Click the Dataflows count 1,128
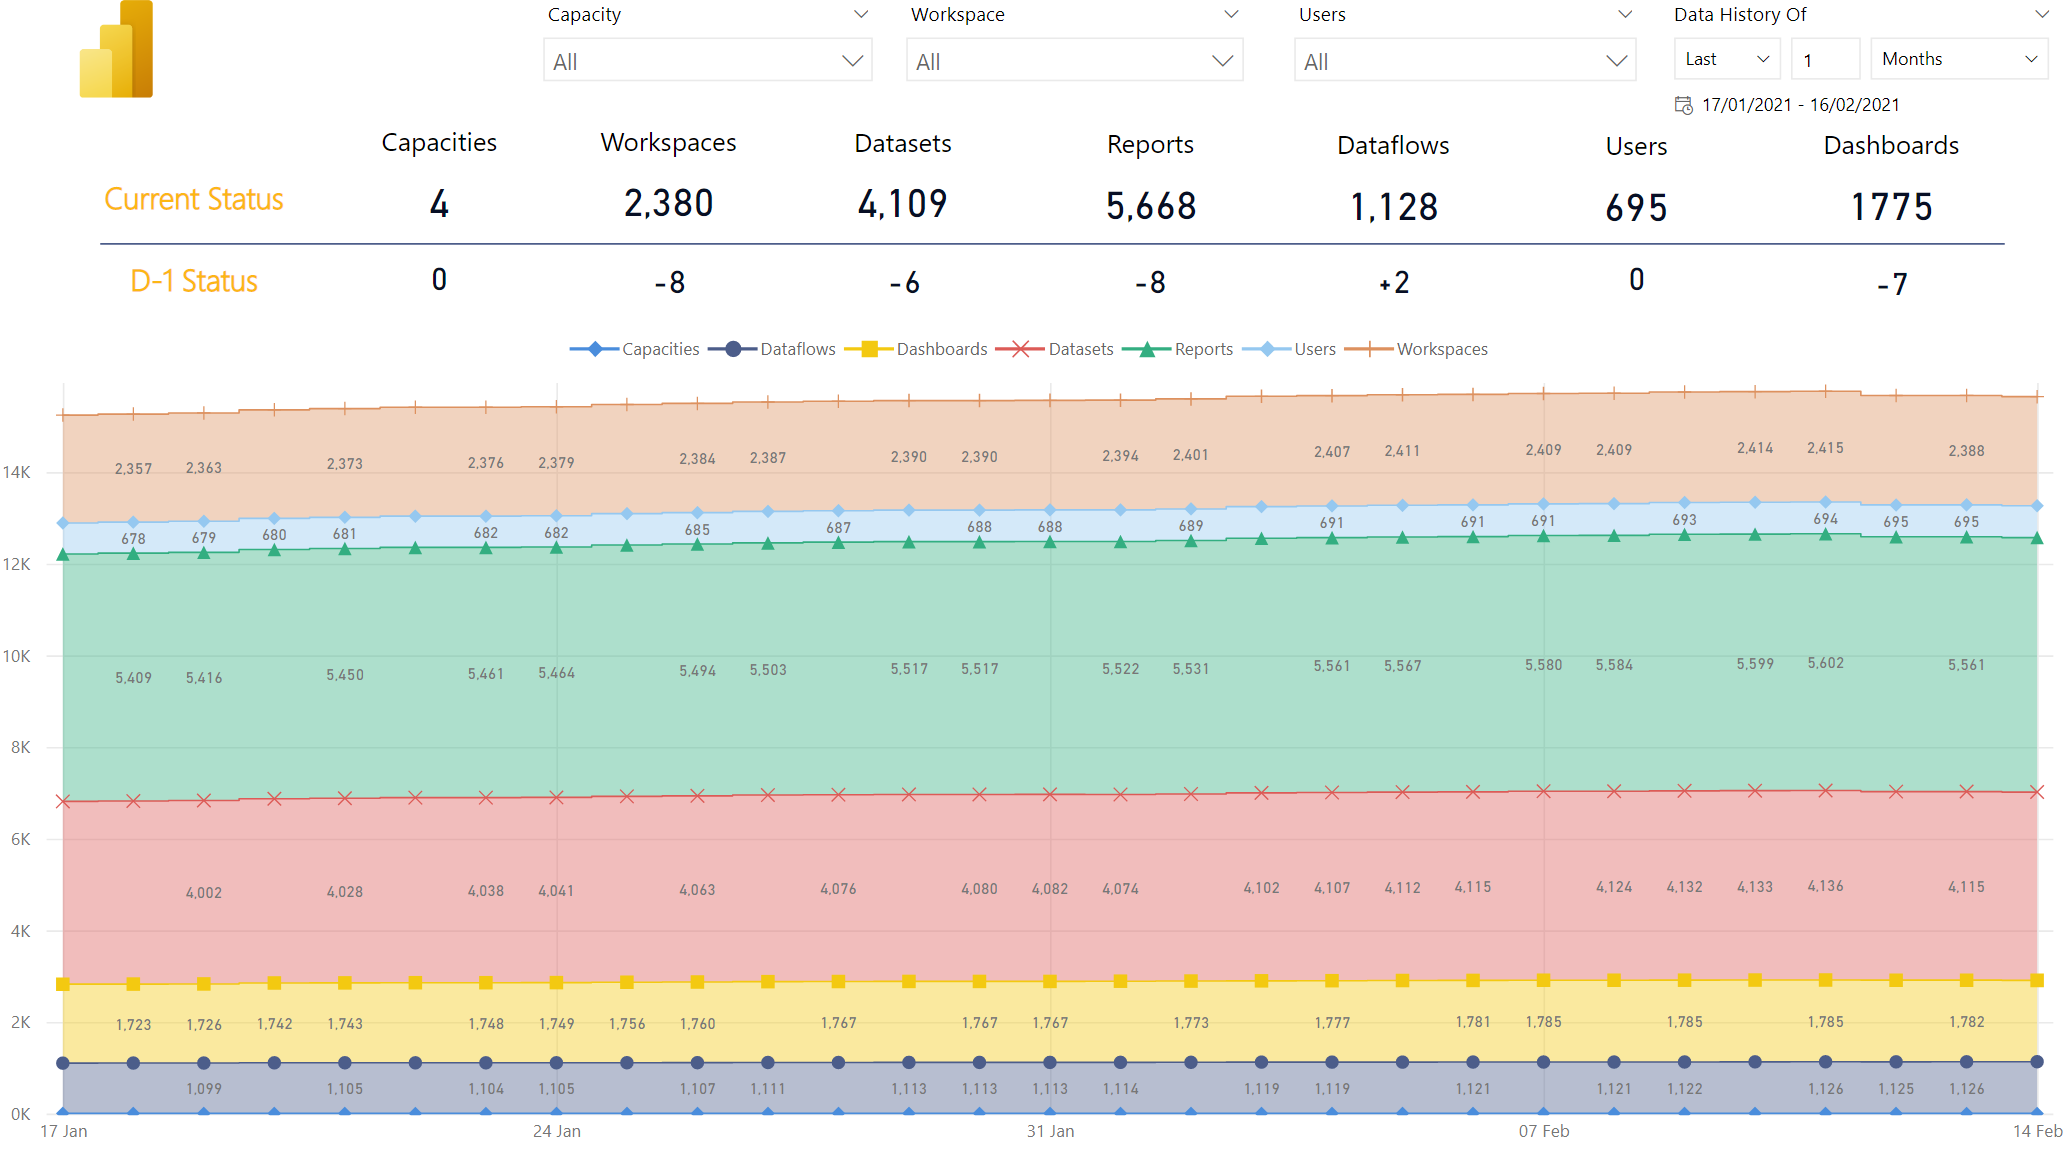2068x1157 pixels. [x=1394, y=208]
